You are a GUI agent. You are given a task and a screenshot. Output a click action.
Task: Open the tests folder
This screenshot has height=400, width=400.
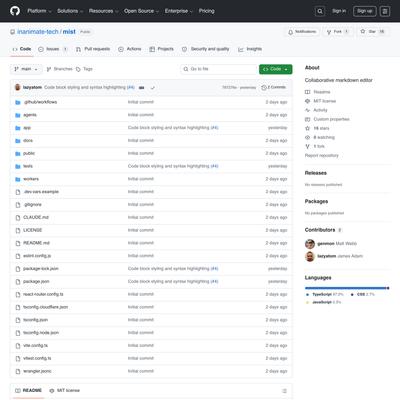(28, 166)
